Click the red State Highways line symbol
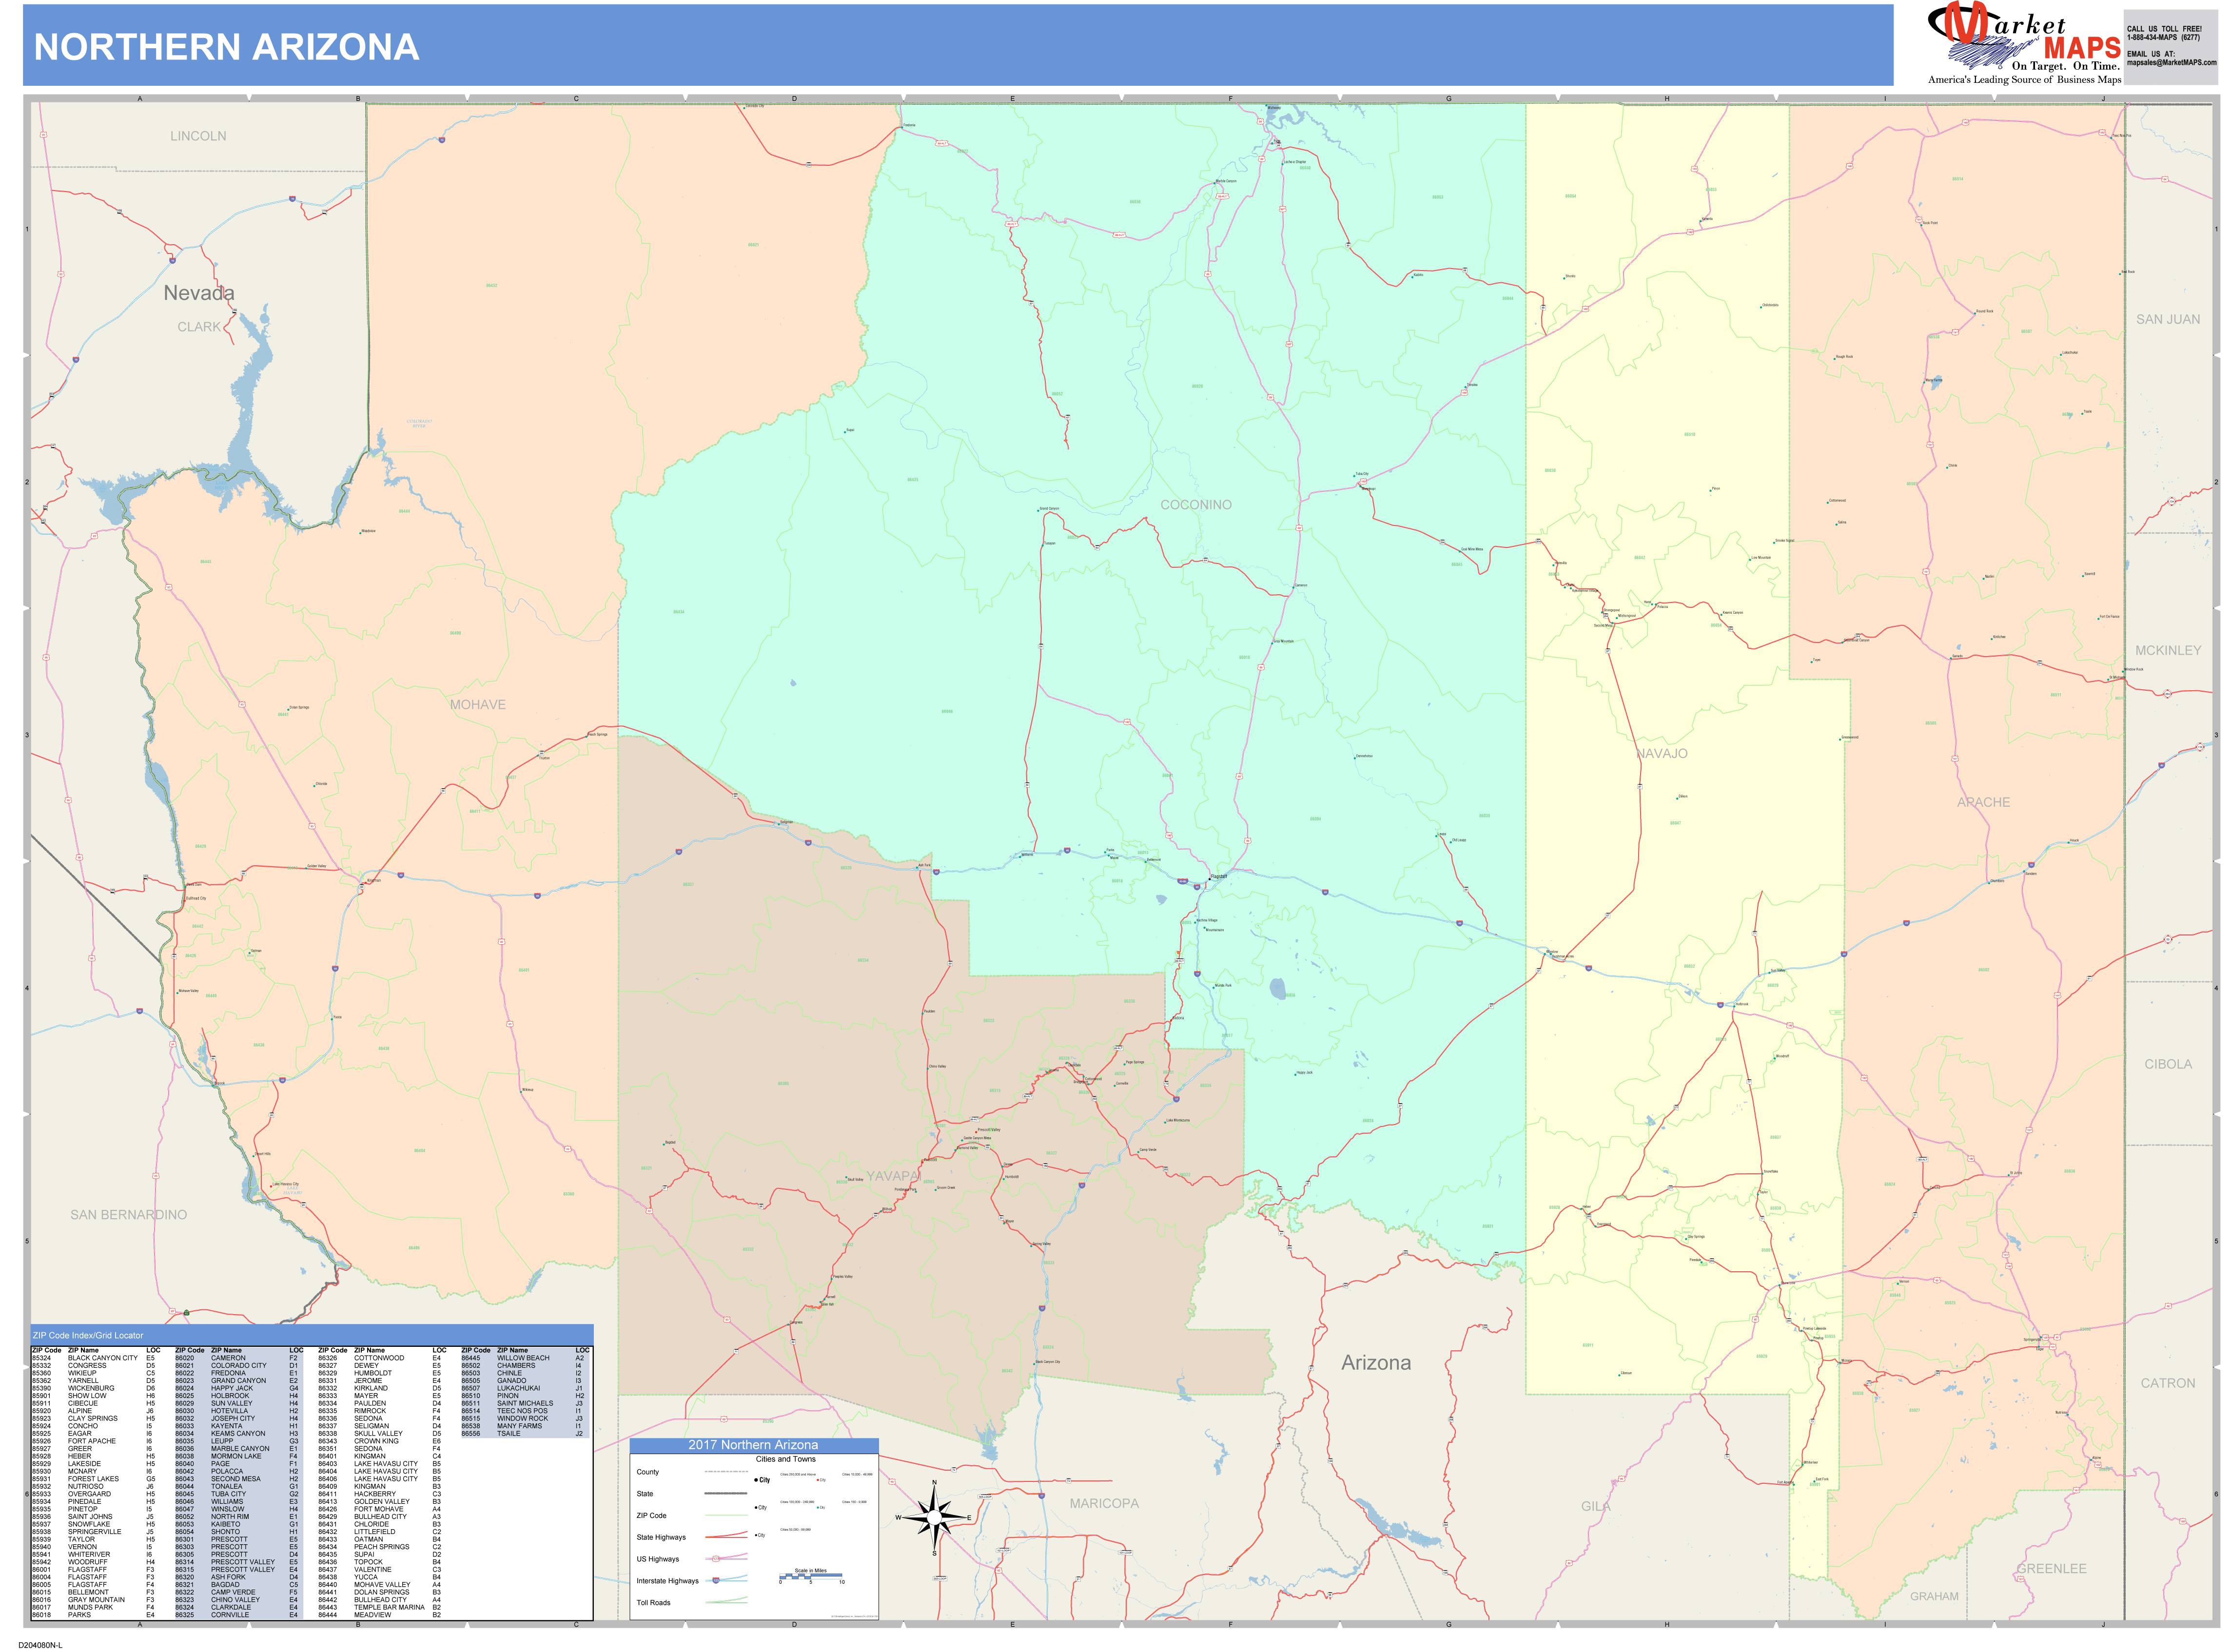 pos(726,1538)
